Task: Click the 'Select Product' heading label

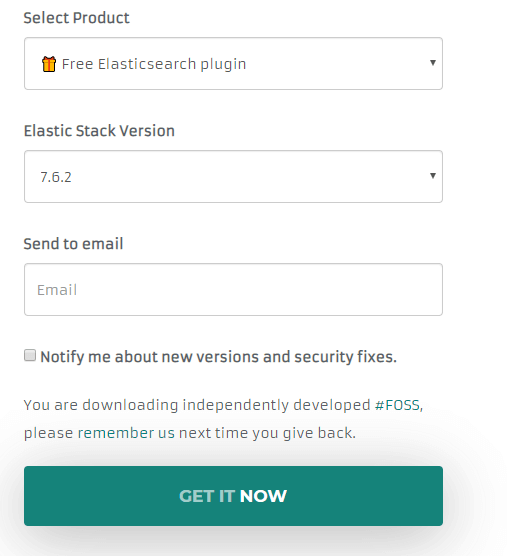Action: pyautogui.click(x=77, y=18)
